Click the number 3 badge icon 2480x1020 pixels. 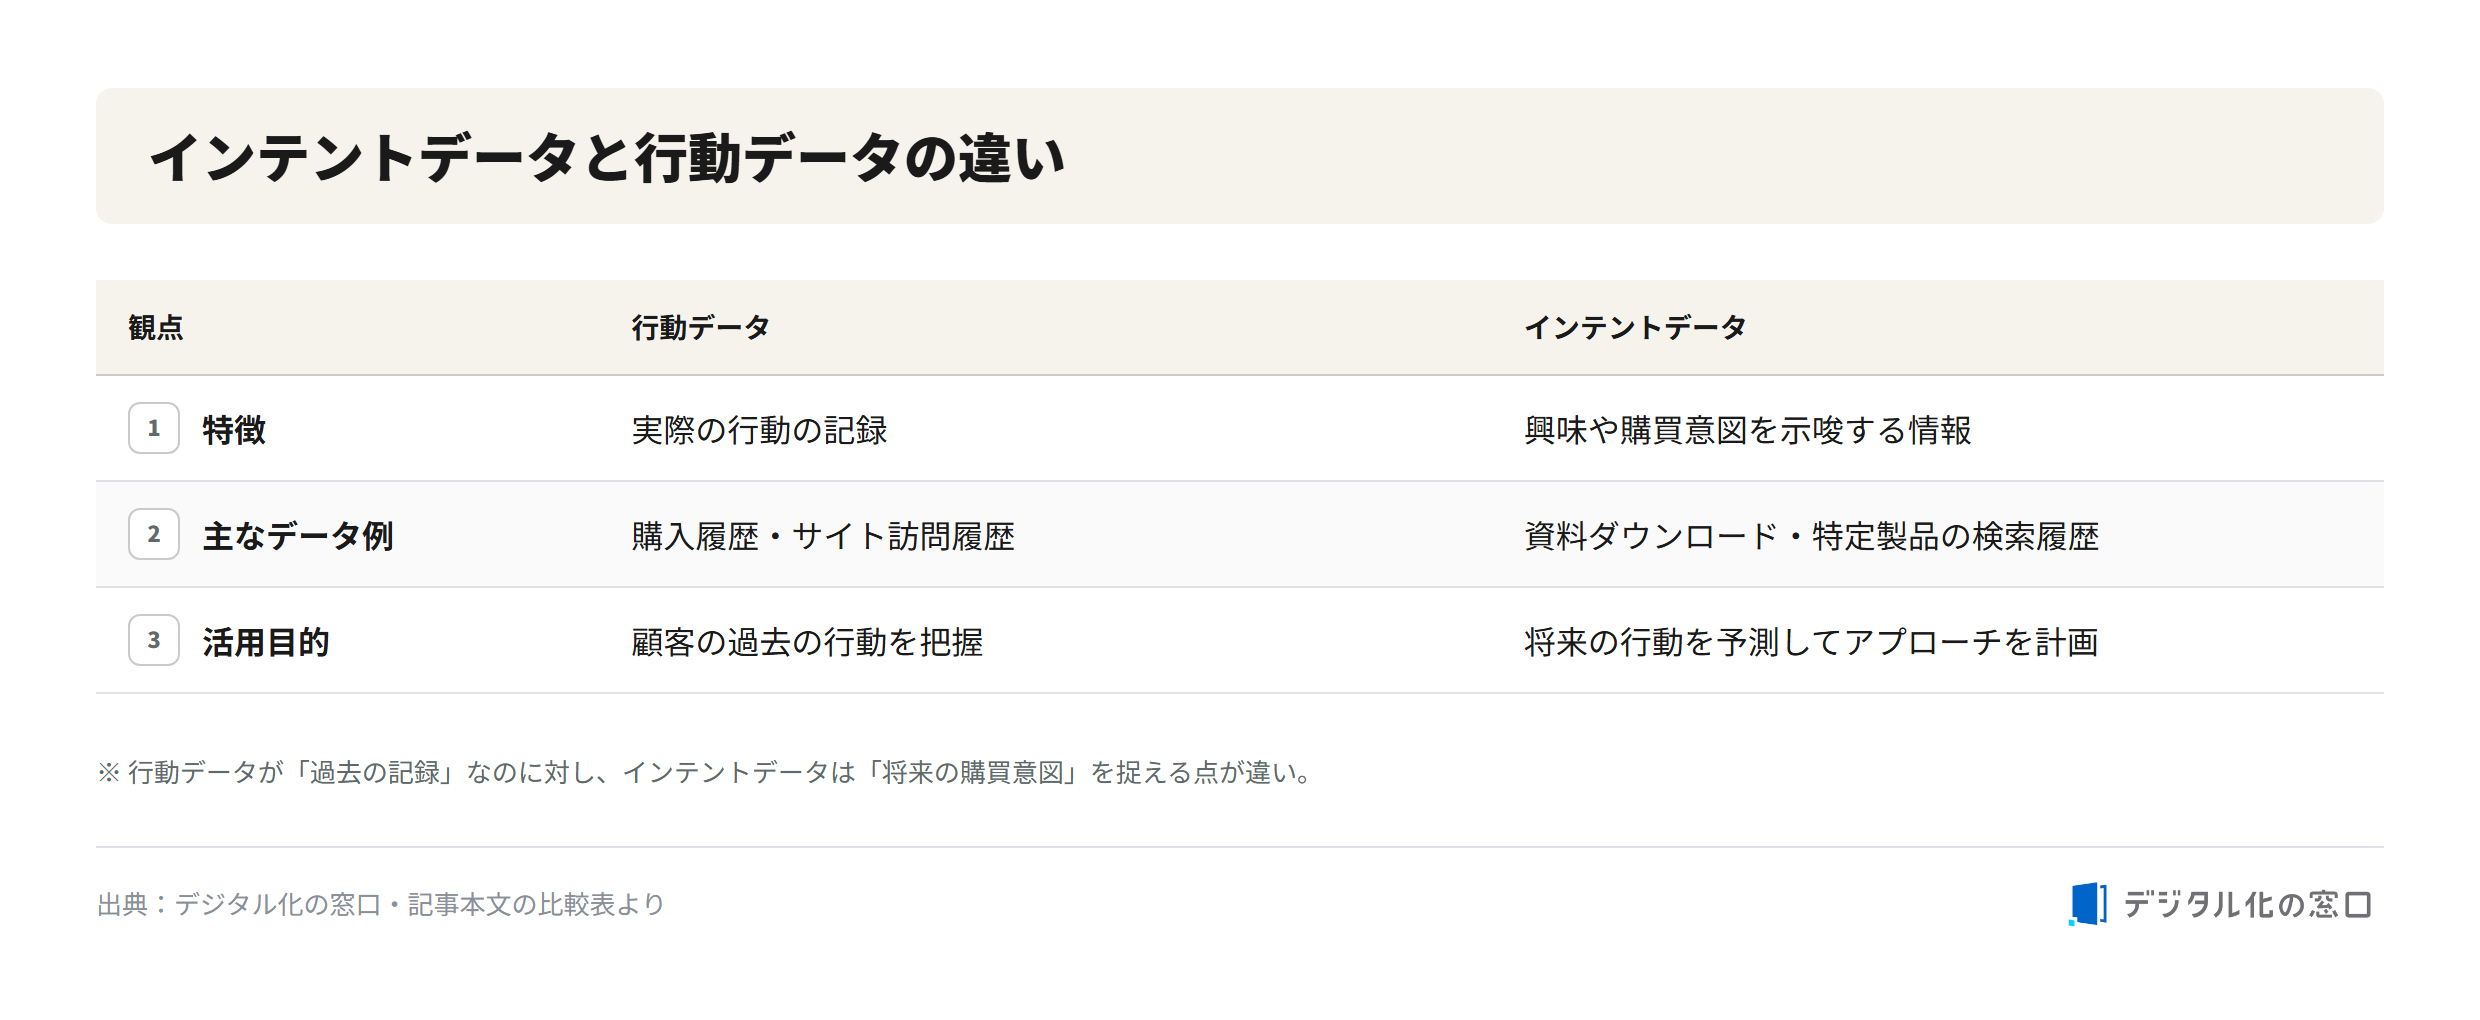click(154, 640)
